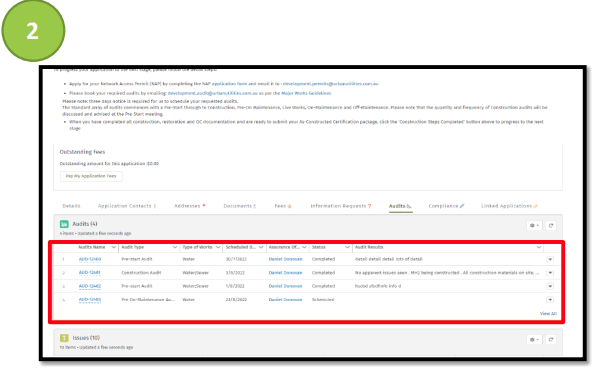Open row actions for 1/8/2022 Pre-start Audit
The height and width of the screenshot is (377, 596).
[x=550, y=286]
